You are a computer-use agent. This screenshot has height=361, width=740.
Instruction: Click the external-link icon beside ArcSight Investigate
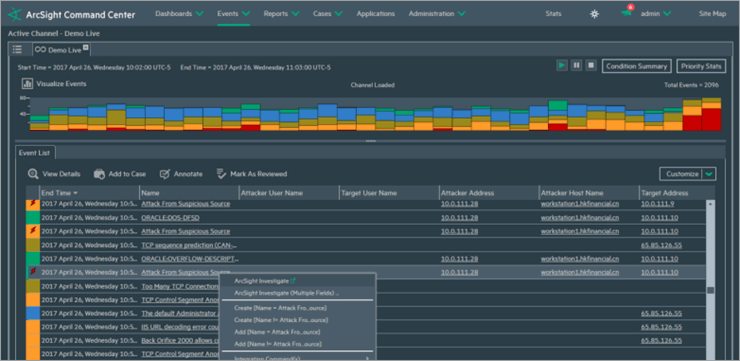293,280
